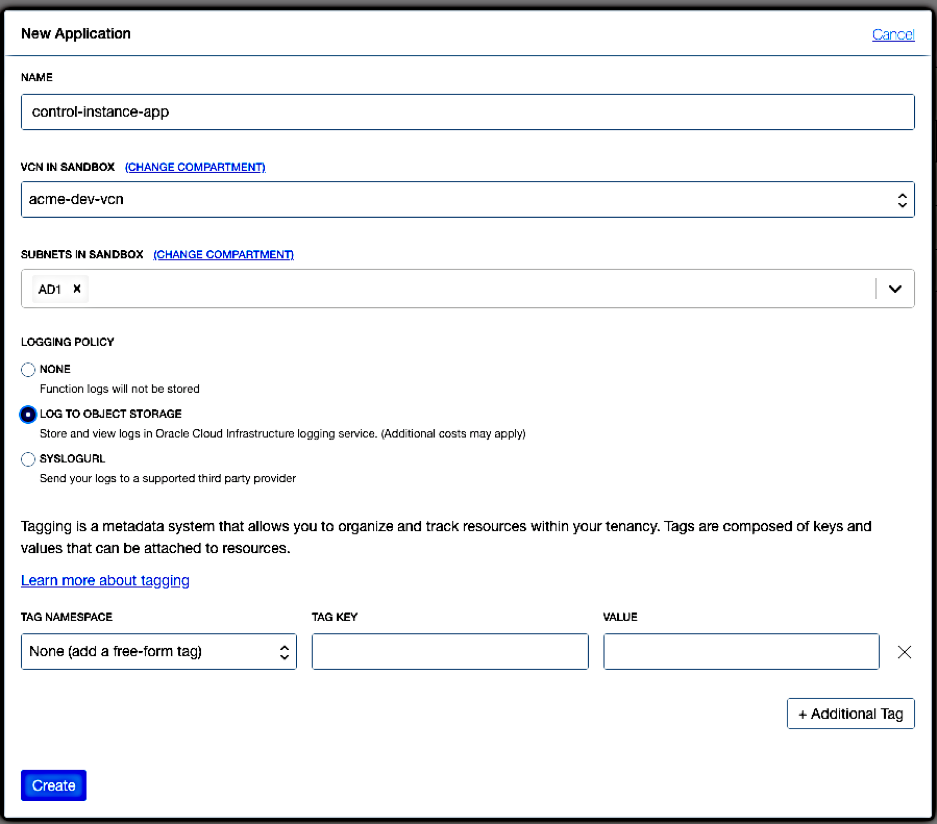Open the subnets dropdown chevron
The width and height of the screenshot is (937, 824).
895,288
